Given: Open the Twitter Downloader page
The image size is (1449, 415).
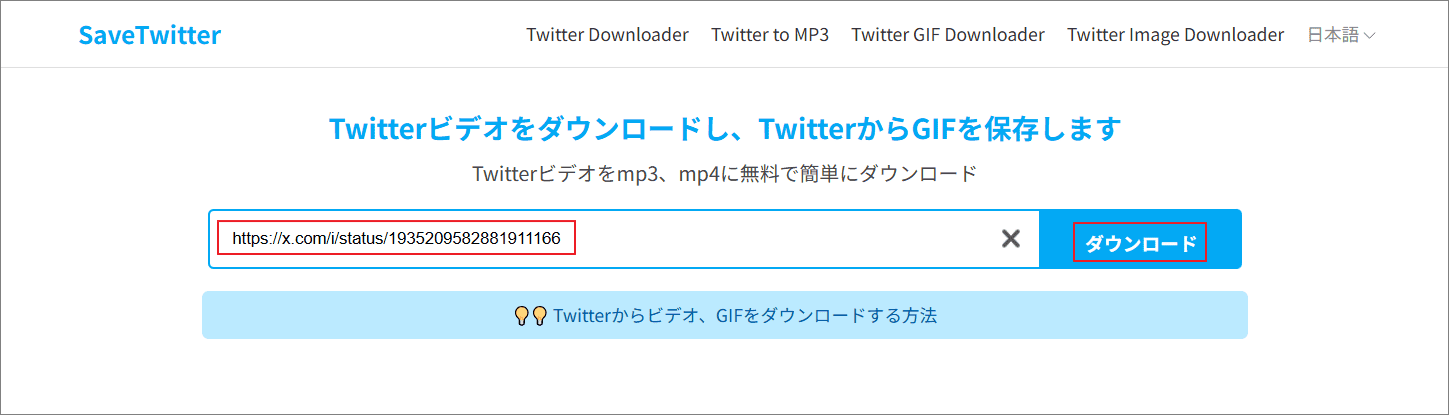Looking at the screenshot, I should (x=607, y=35).
